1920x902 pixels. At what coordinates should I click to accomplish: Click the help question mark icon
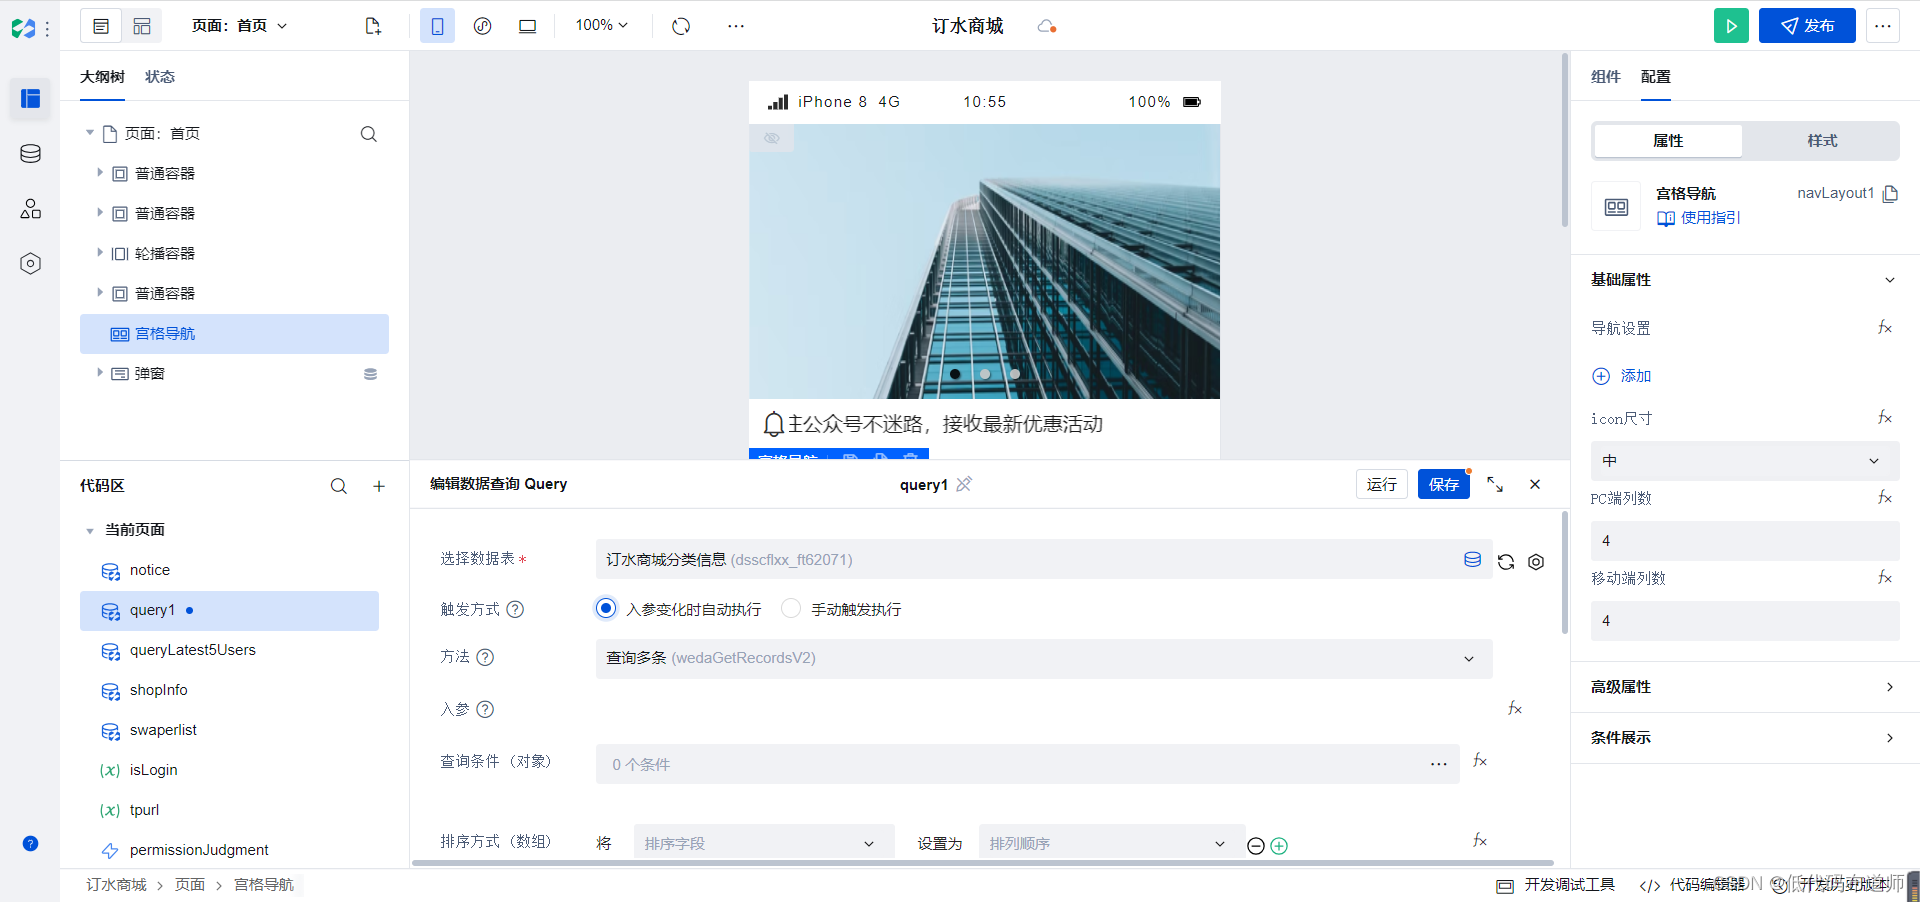[x=30, y=844]
